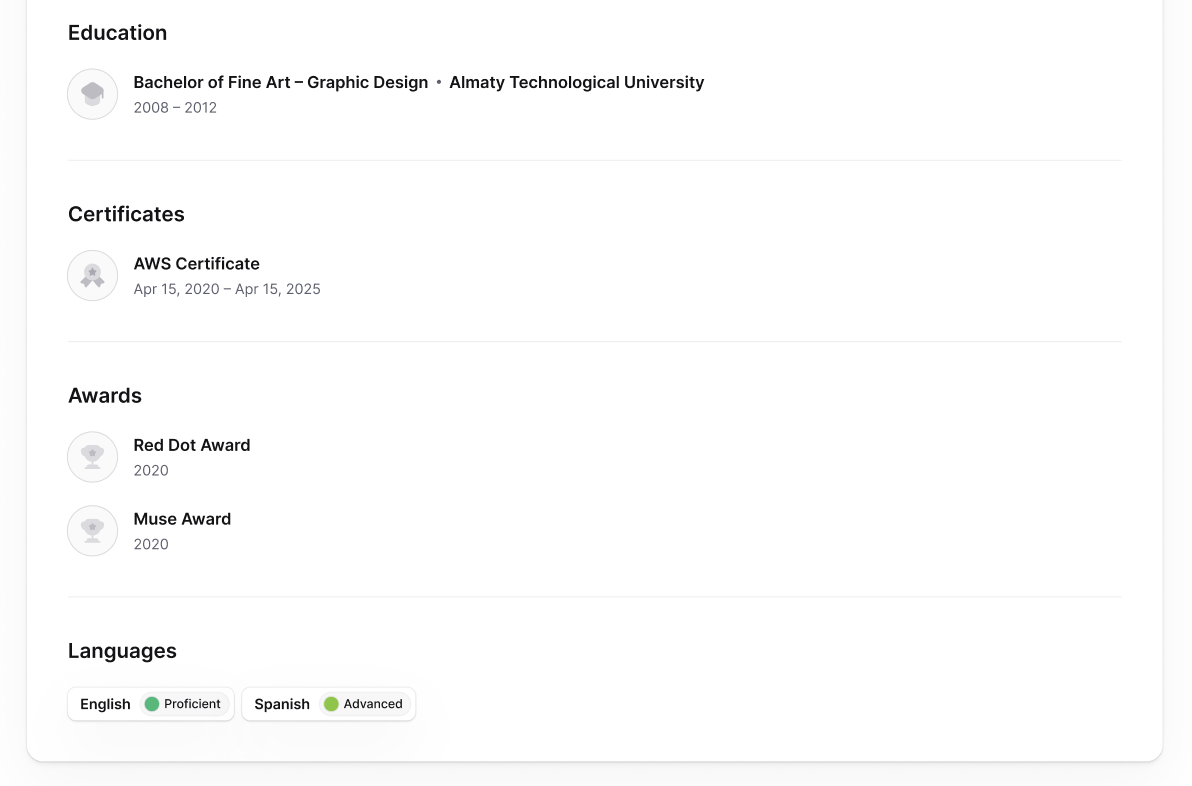Click the Red Dot Award trophy icon
This screenshot has height=786, width=1192.
point(93,457)
